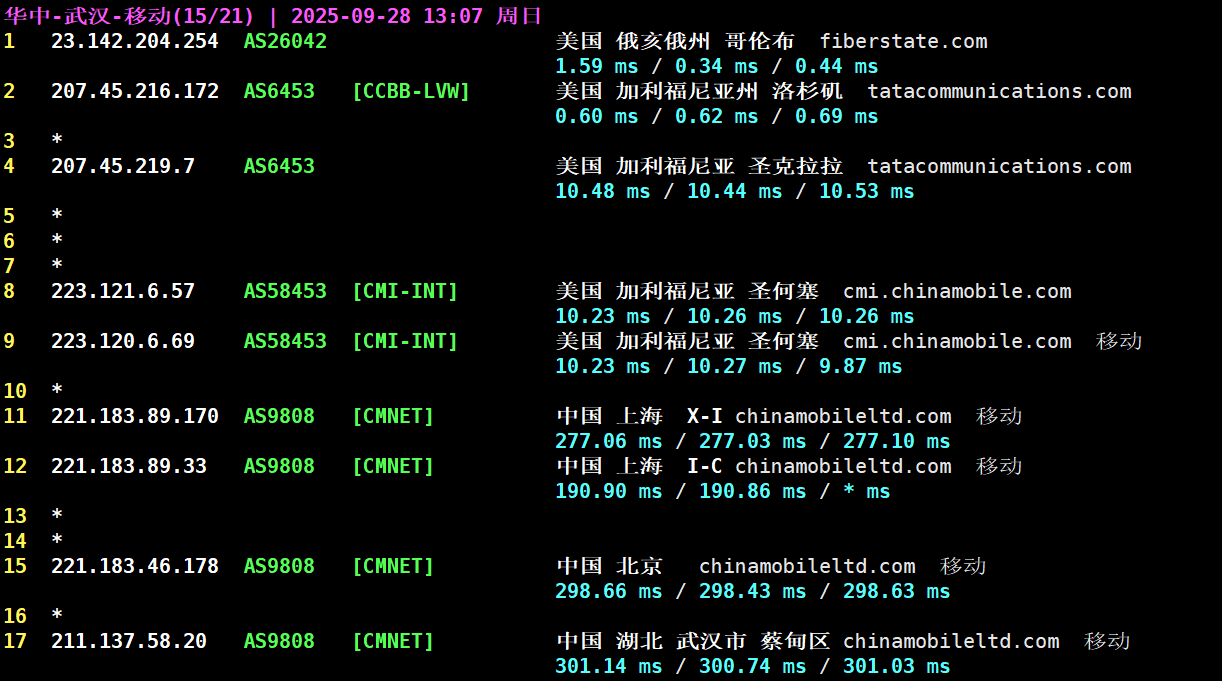The image size is (1222, 681).
Task: Click cmi.chinamobile.com on hop 8
Action: coord(957,291)
